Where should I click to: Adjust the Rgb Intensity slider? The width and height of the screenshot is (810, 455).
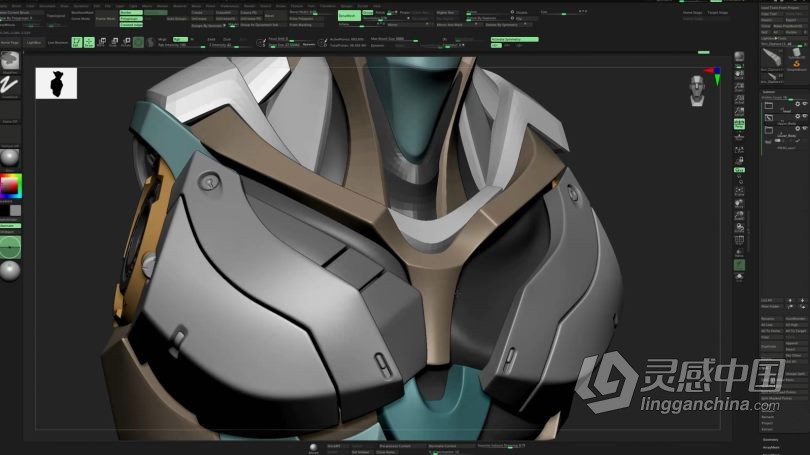click(181, 45)
